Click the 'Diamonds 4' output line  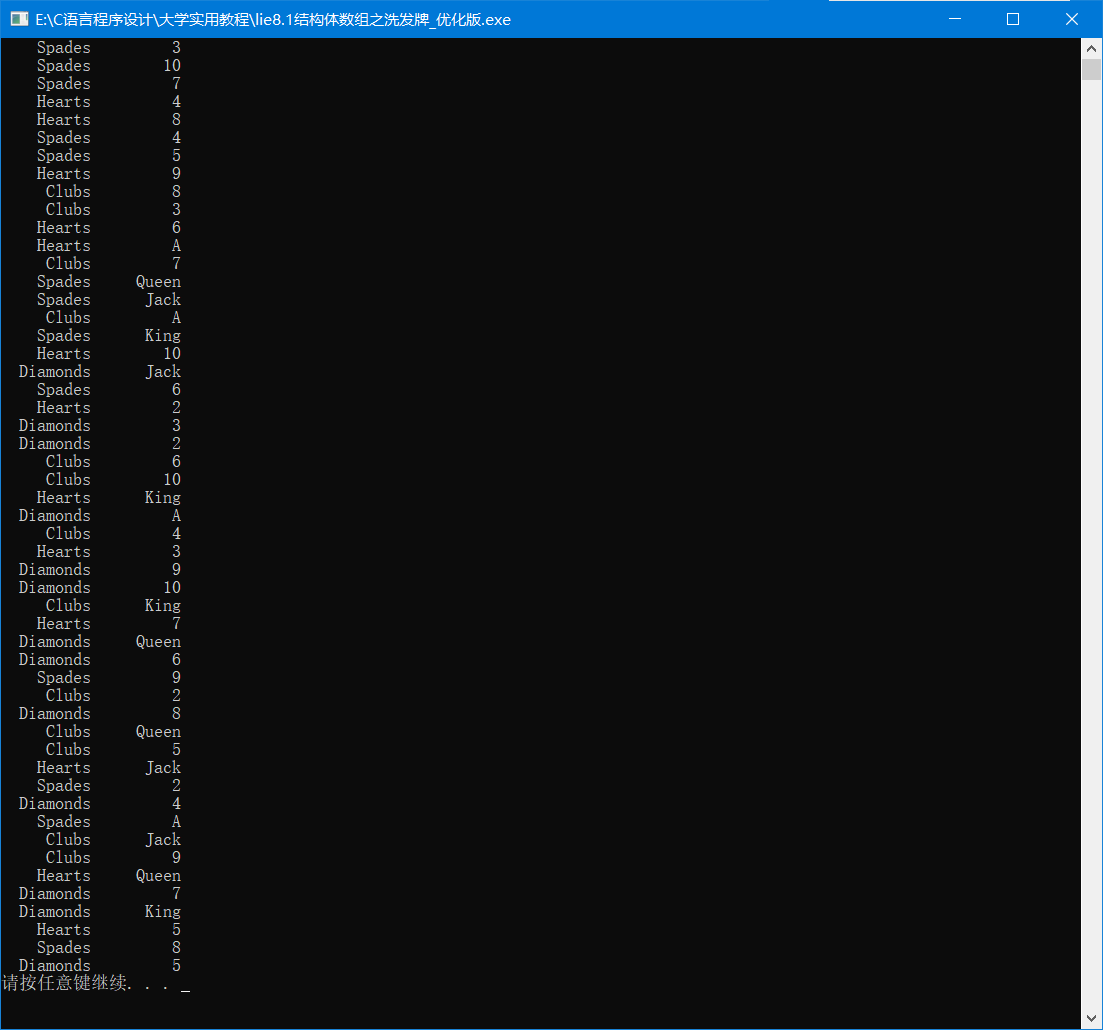100,804
